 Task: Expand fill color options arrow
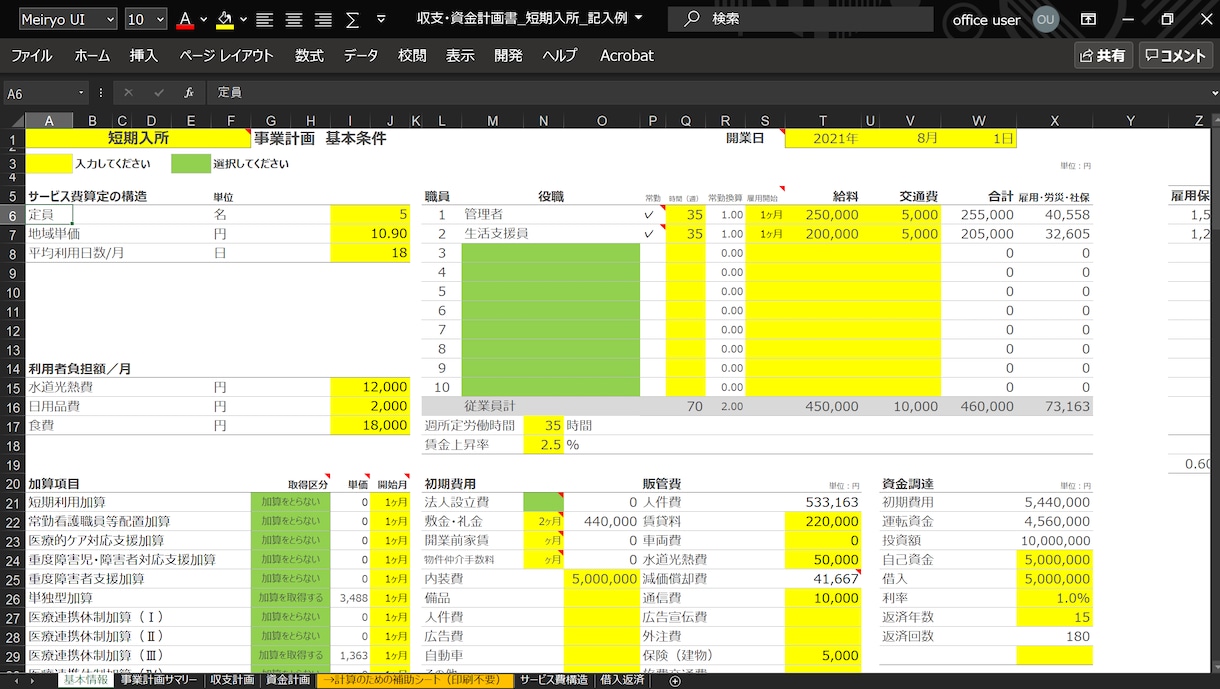click(x=243, y=19)
